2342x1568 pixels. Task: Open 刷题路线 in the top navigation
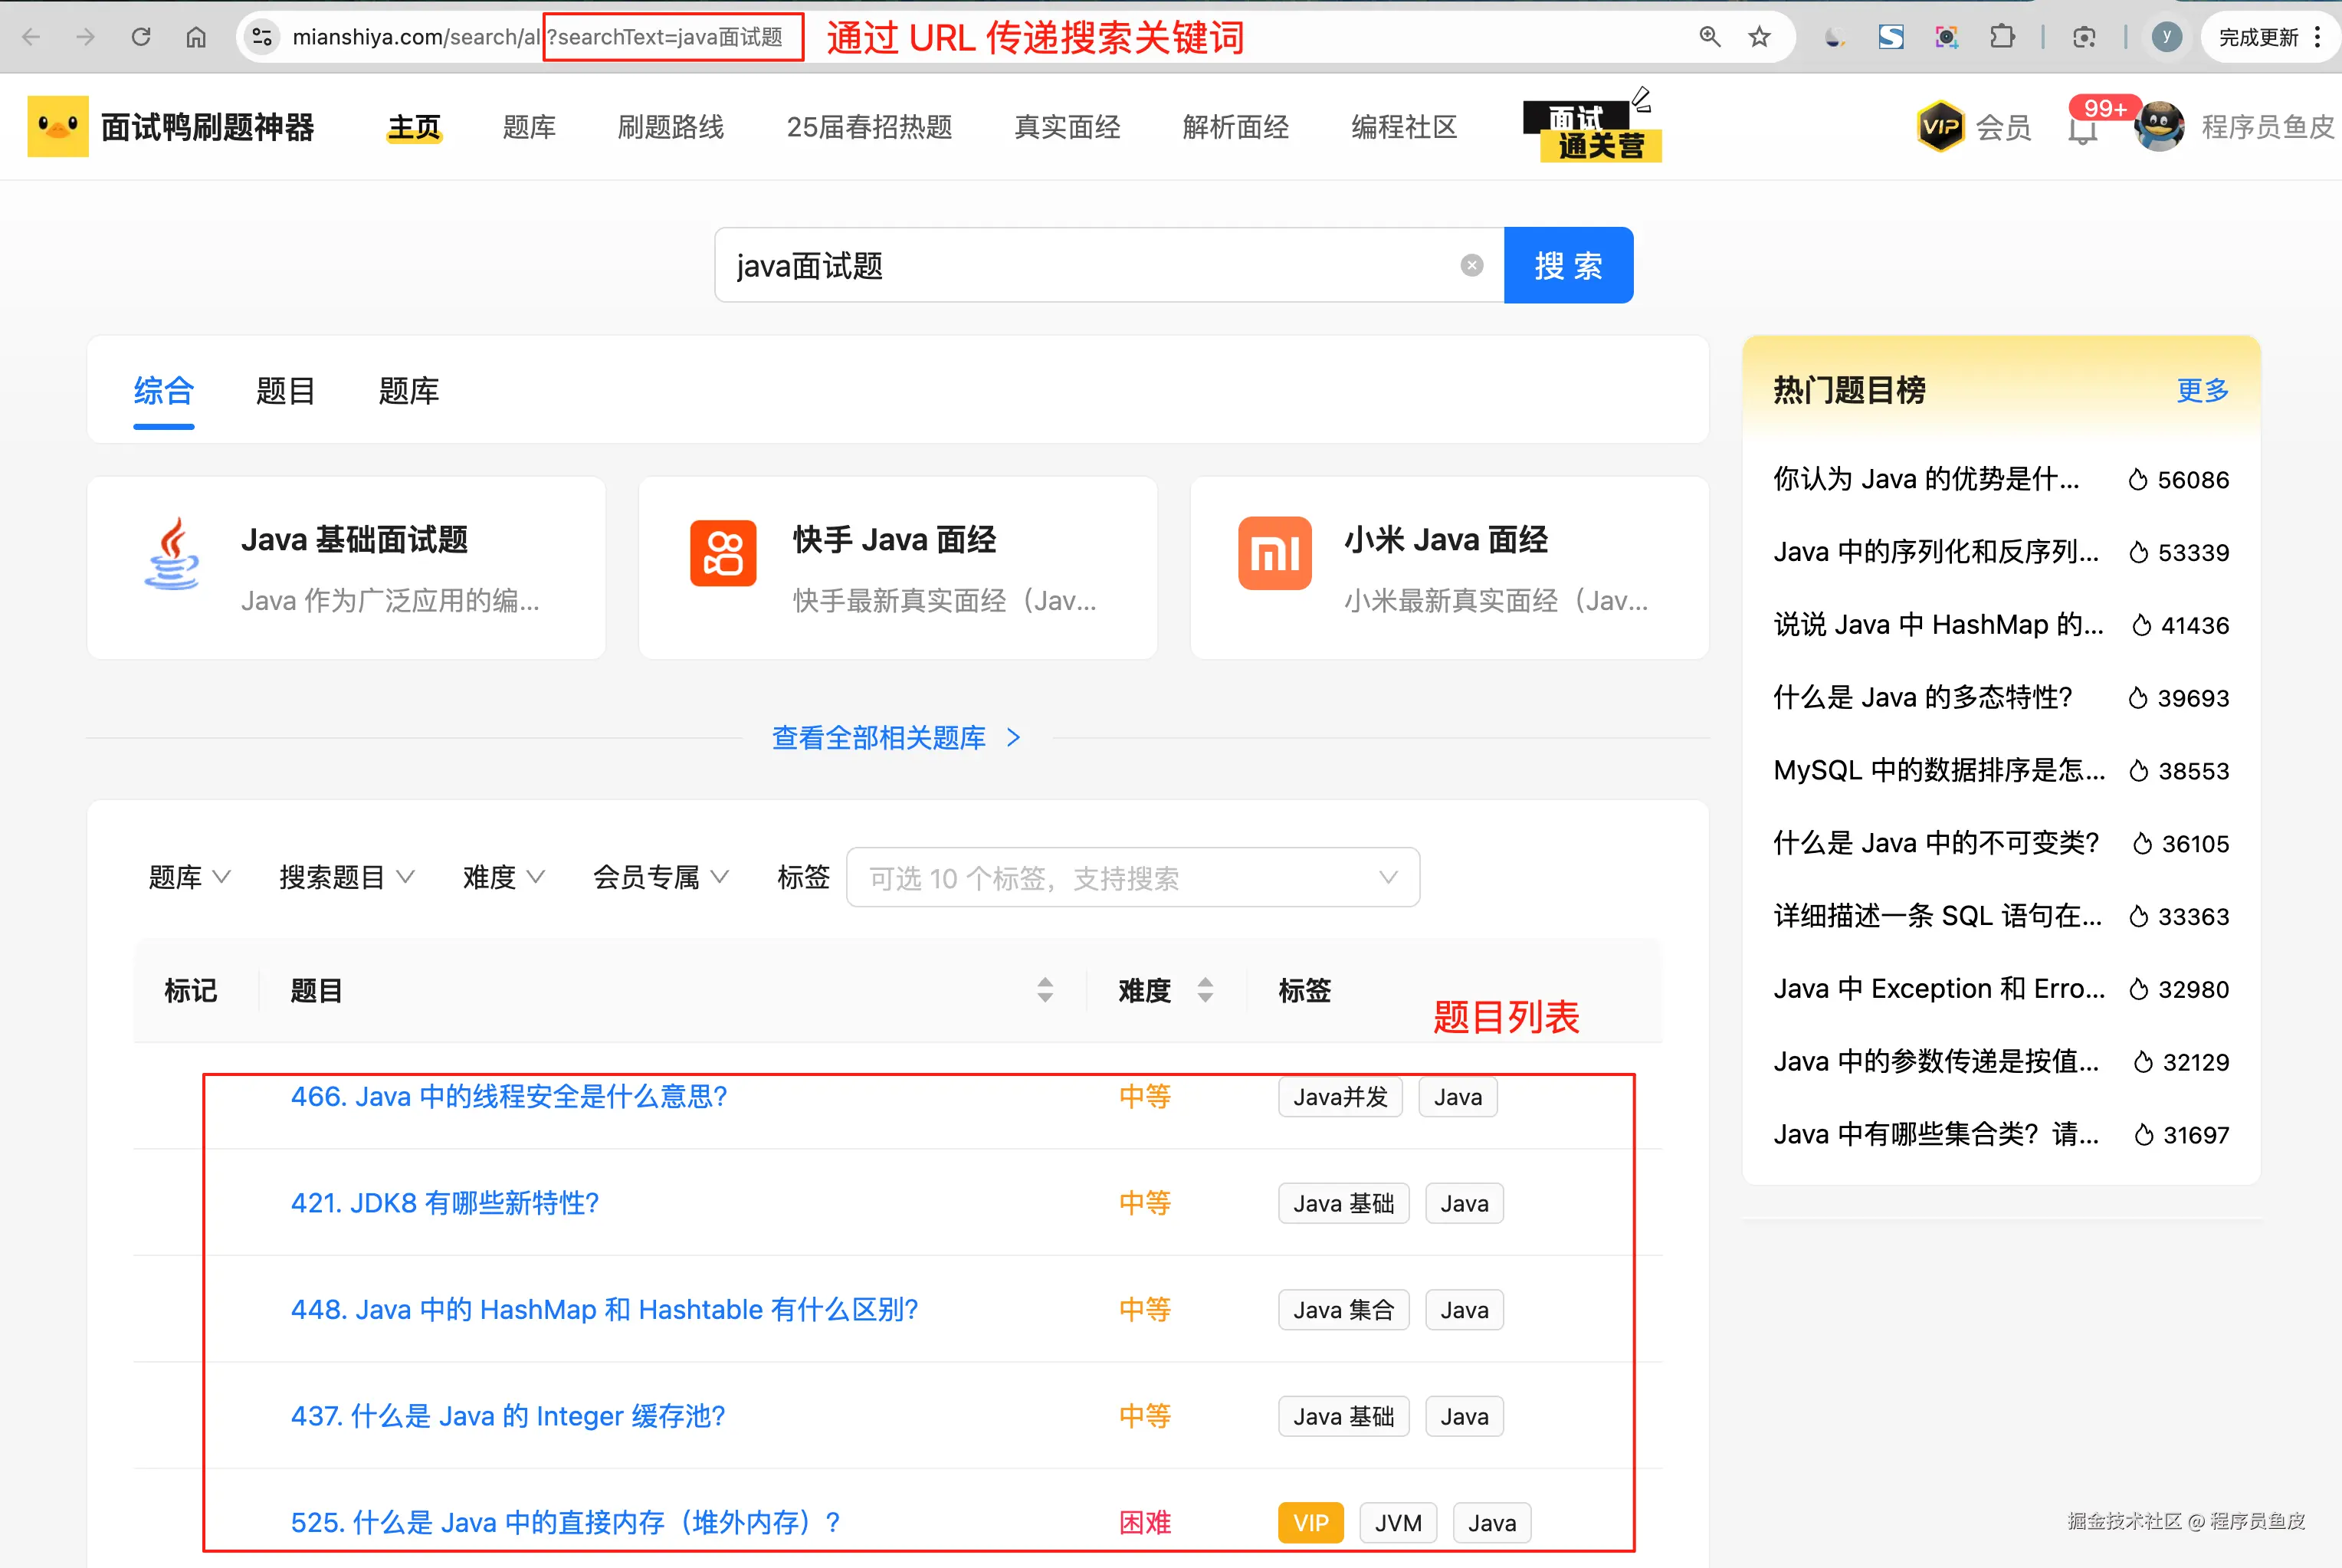(670, 127)
